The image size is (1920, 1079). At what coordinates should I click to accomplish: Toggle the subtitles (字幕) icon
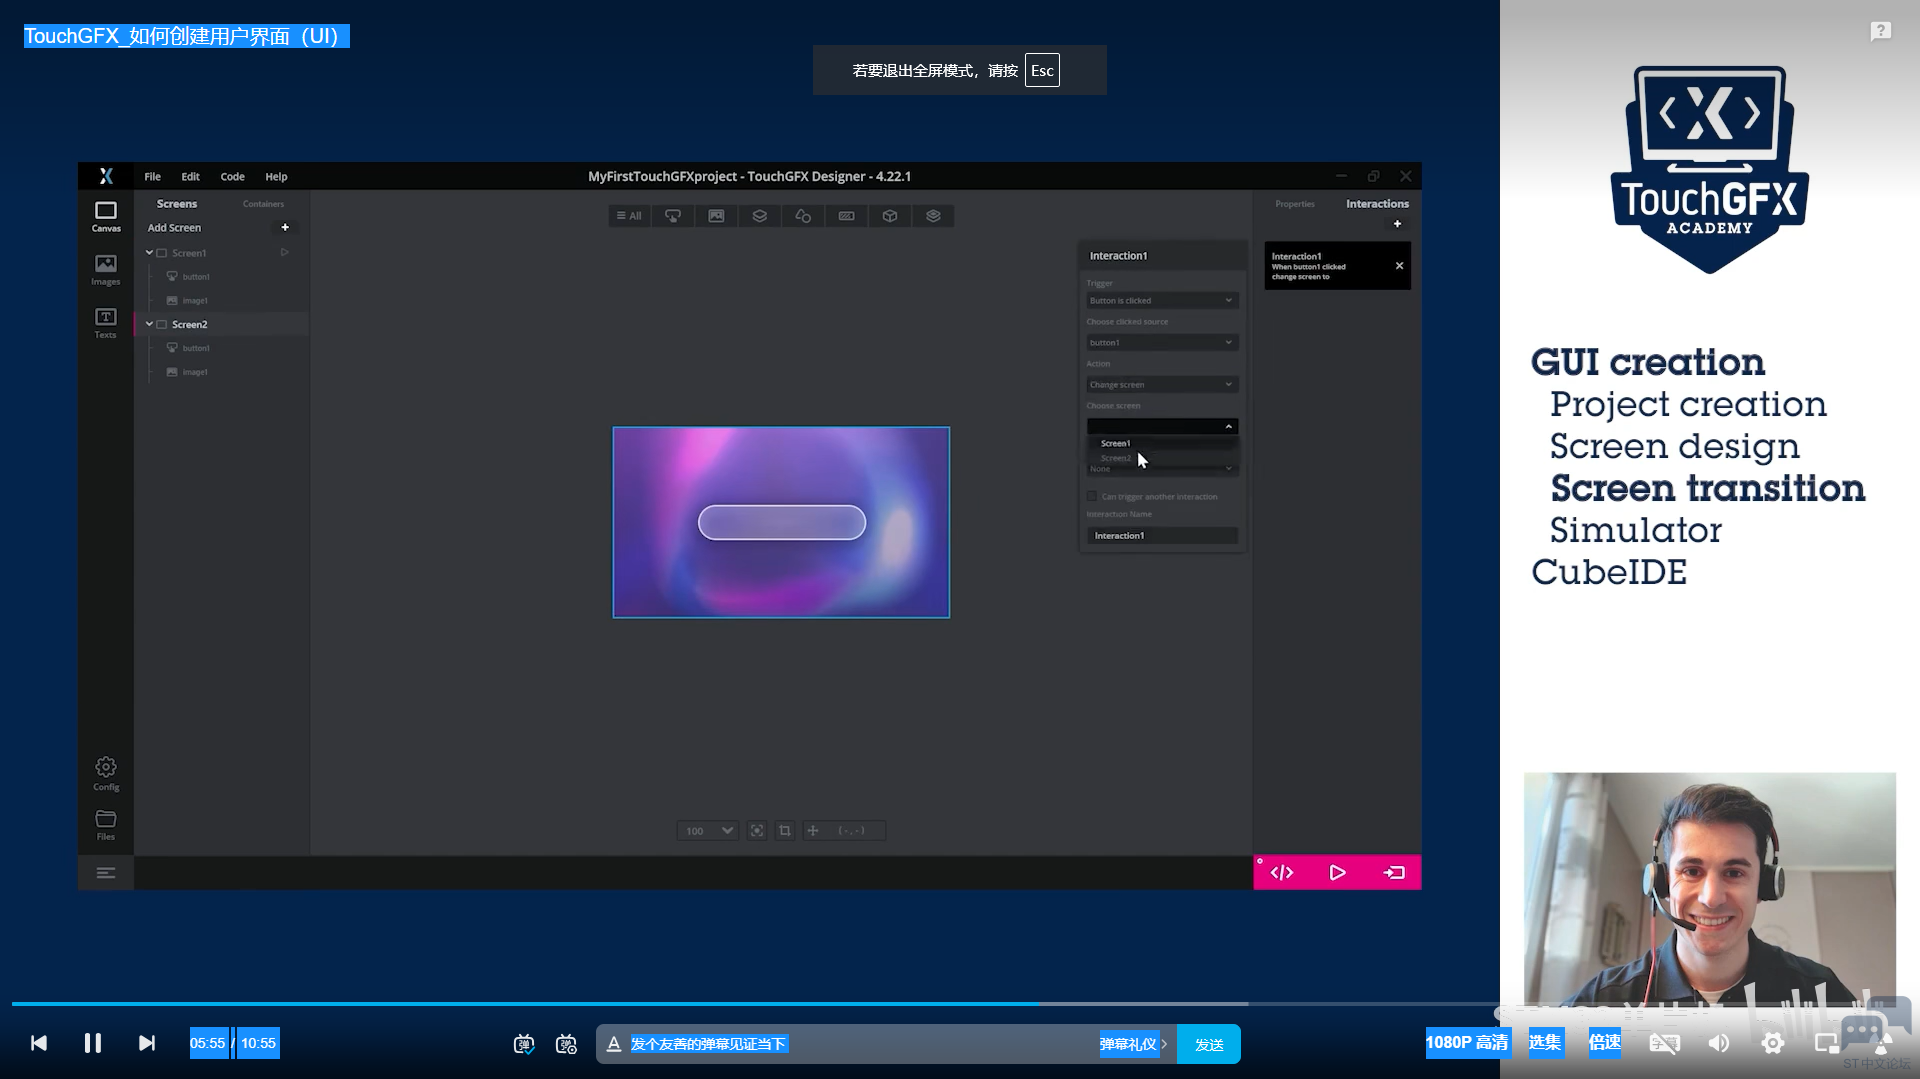coord(1665,1044)
